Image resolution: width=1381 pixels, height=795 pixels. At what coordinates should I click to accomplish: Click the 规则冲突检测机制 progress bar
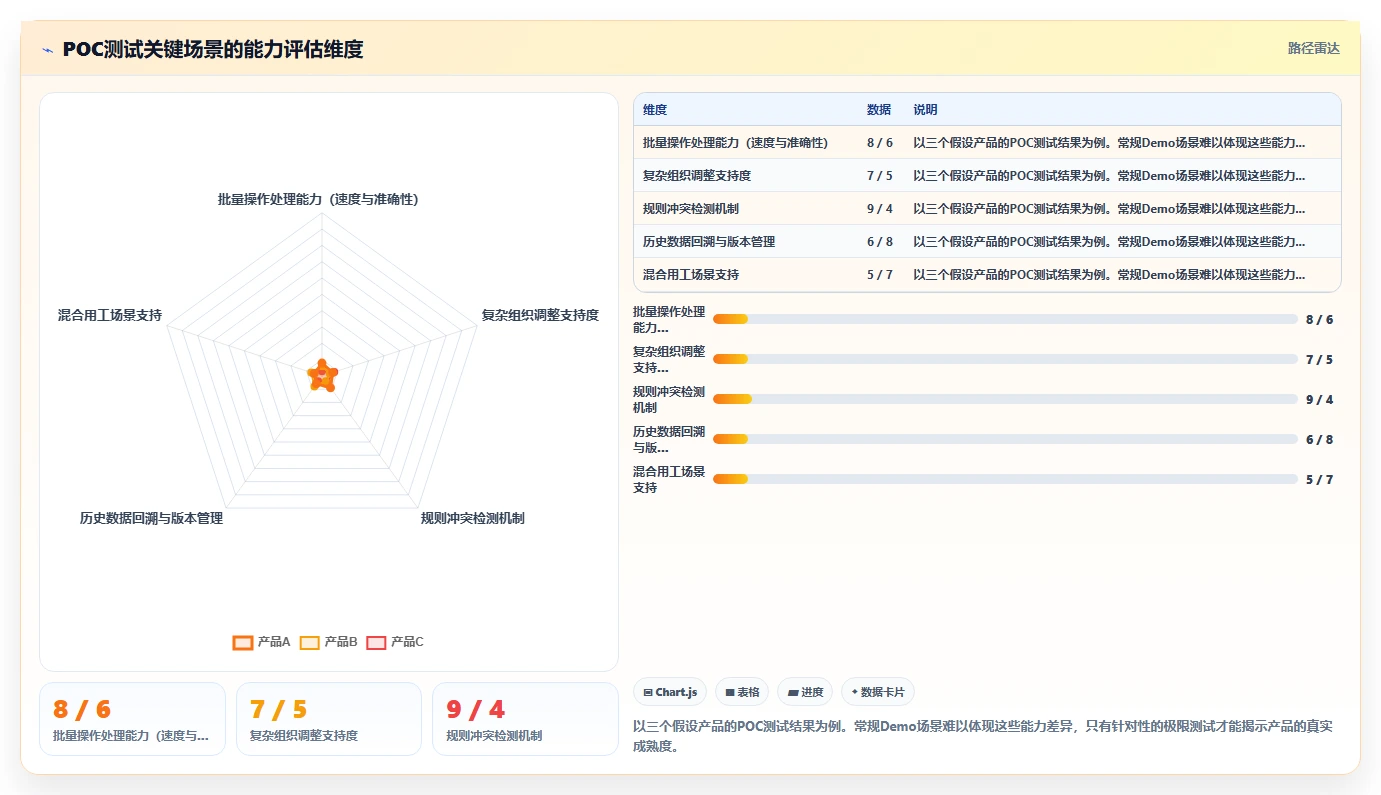coord(1005,399)
